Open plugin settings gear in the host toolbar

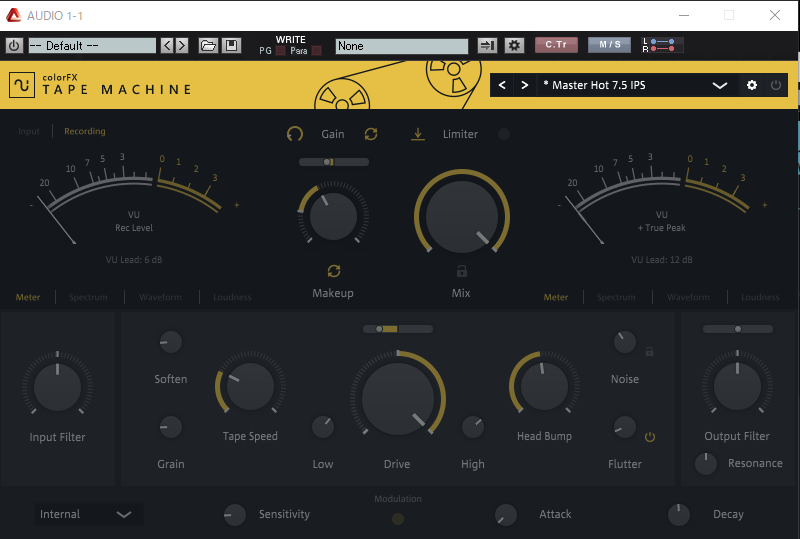[x=514, y=46]
